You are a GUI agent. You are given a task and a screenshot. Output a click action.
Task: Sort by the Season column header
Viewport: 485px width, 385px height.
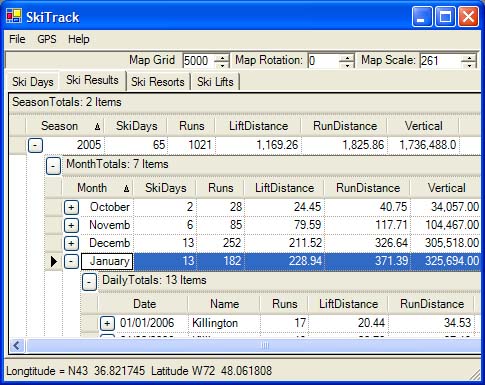pyautogui.click(x=65, y=126)
